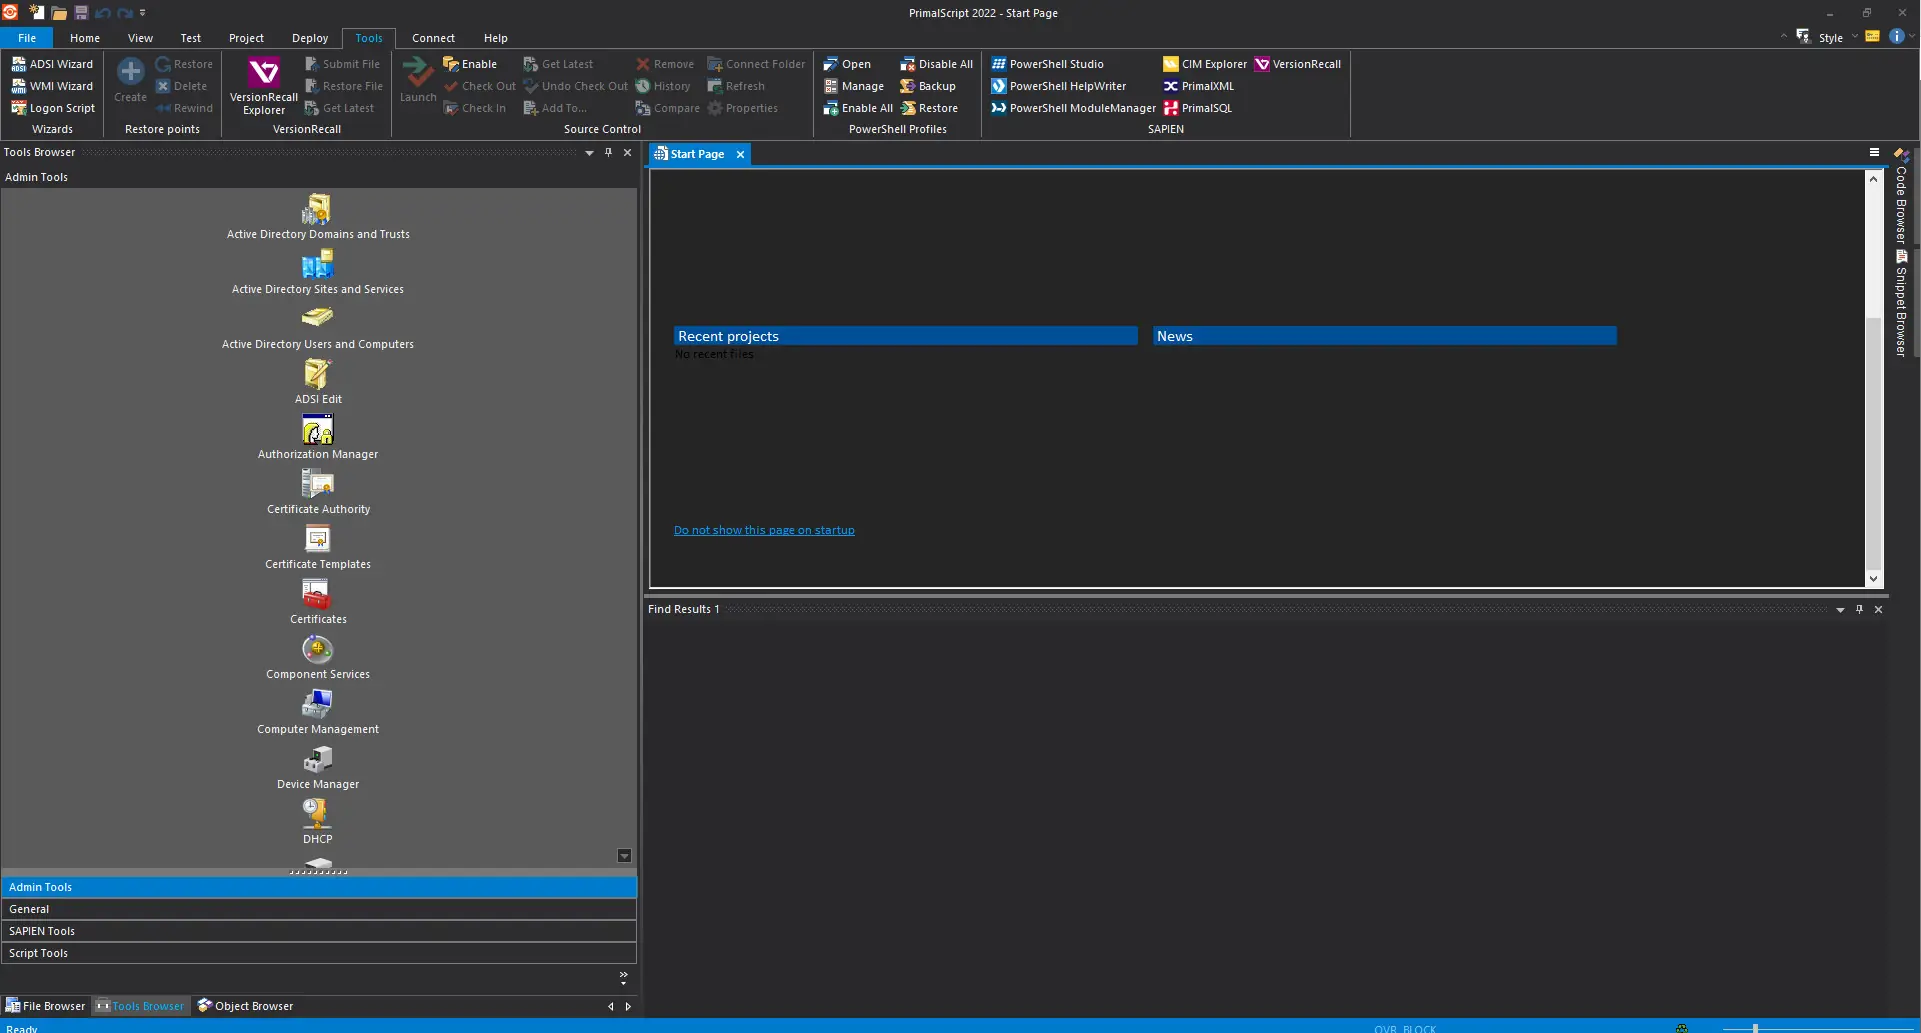1921x1033 pixels.
Task: Open PowerShell Studio from the SAPIEN group
Action: click(1047, 64)
